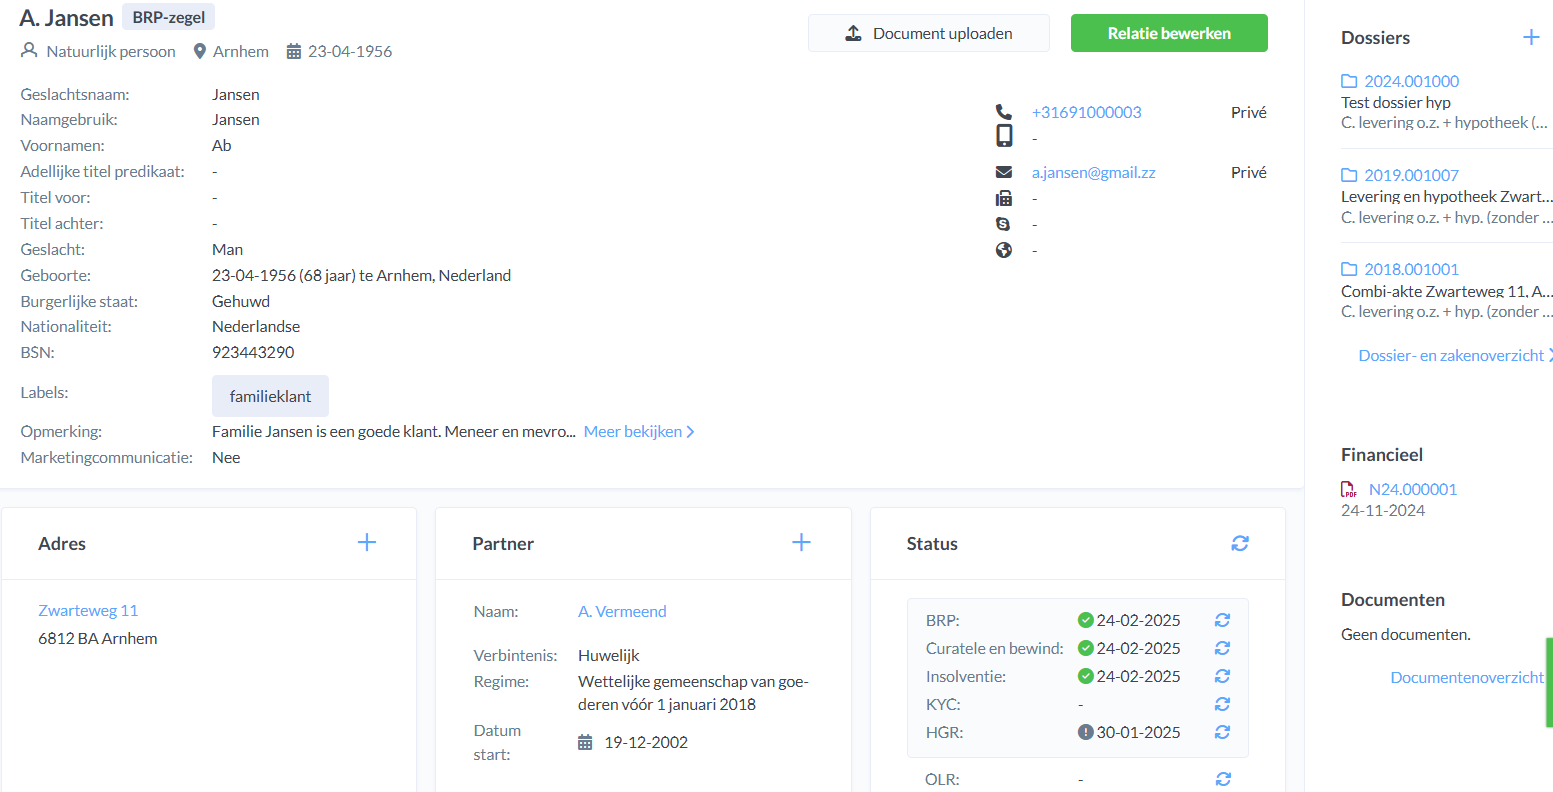Screen dimensions: 1553x792
Task: Click the a.jansen@gmail.zz email address
Action: (1093, 172)
